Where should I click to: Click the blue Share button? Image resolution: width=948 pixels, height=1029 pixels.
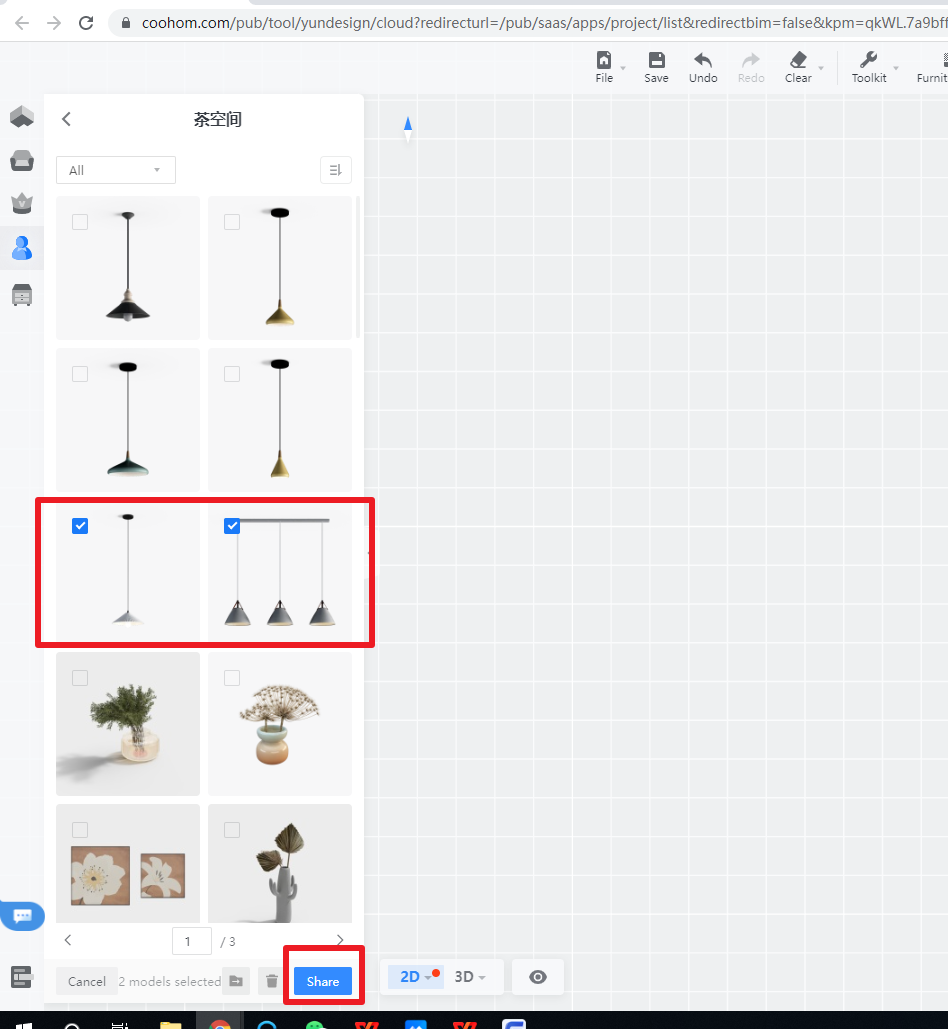pos(322,981)
